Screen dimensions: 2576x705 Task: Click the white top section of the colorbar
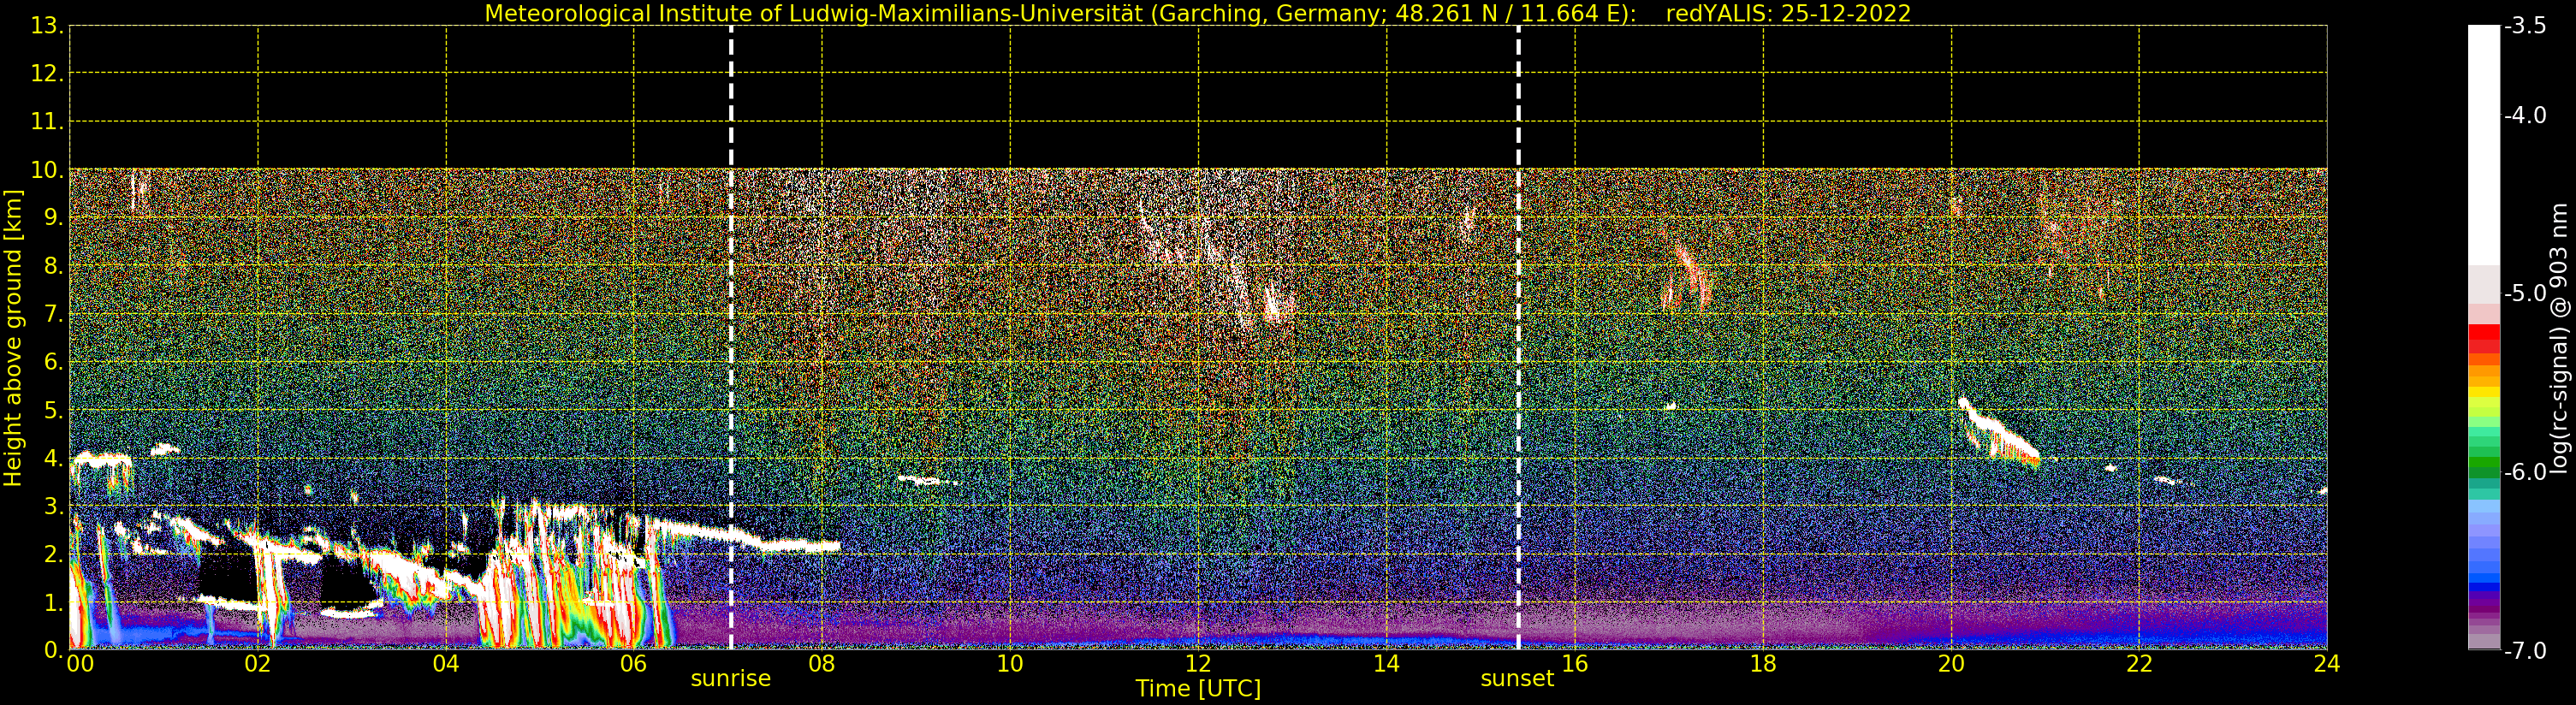pyautogui.click(x=2484, y=145)
